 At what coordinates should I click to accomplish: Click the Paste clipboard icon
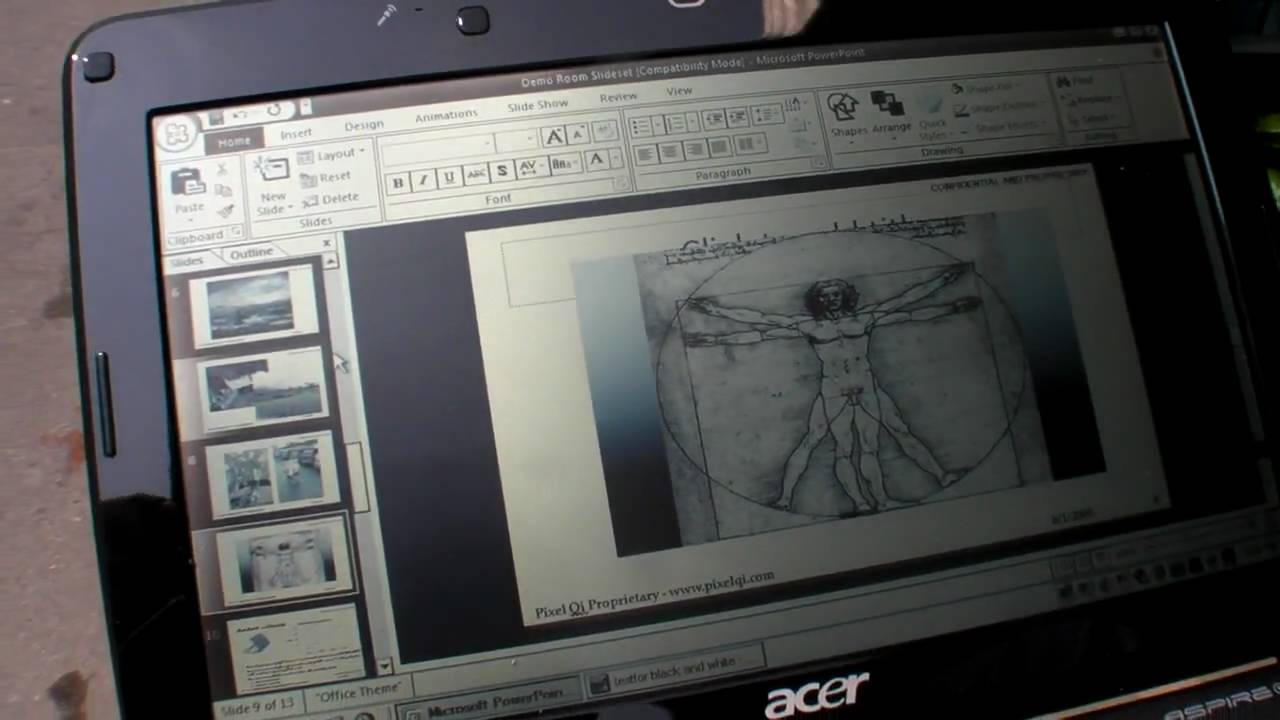click(x=189, y=182)
